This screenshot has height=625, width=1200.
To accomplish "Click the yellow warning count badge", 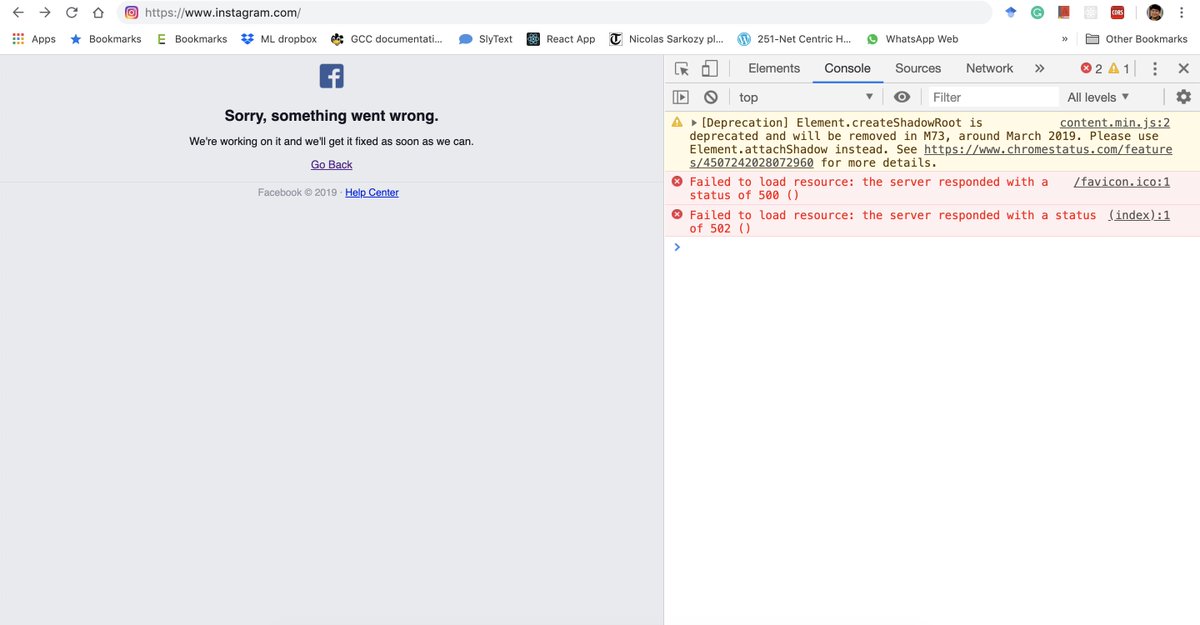I will [1118, 68].
